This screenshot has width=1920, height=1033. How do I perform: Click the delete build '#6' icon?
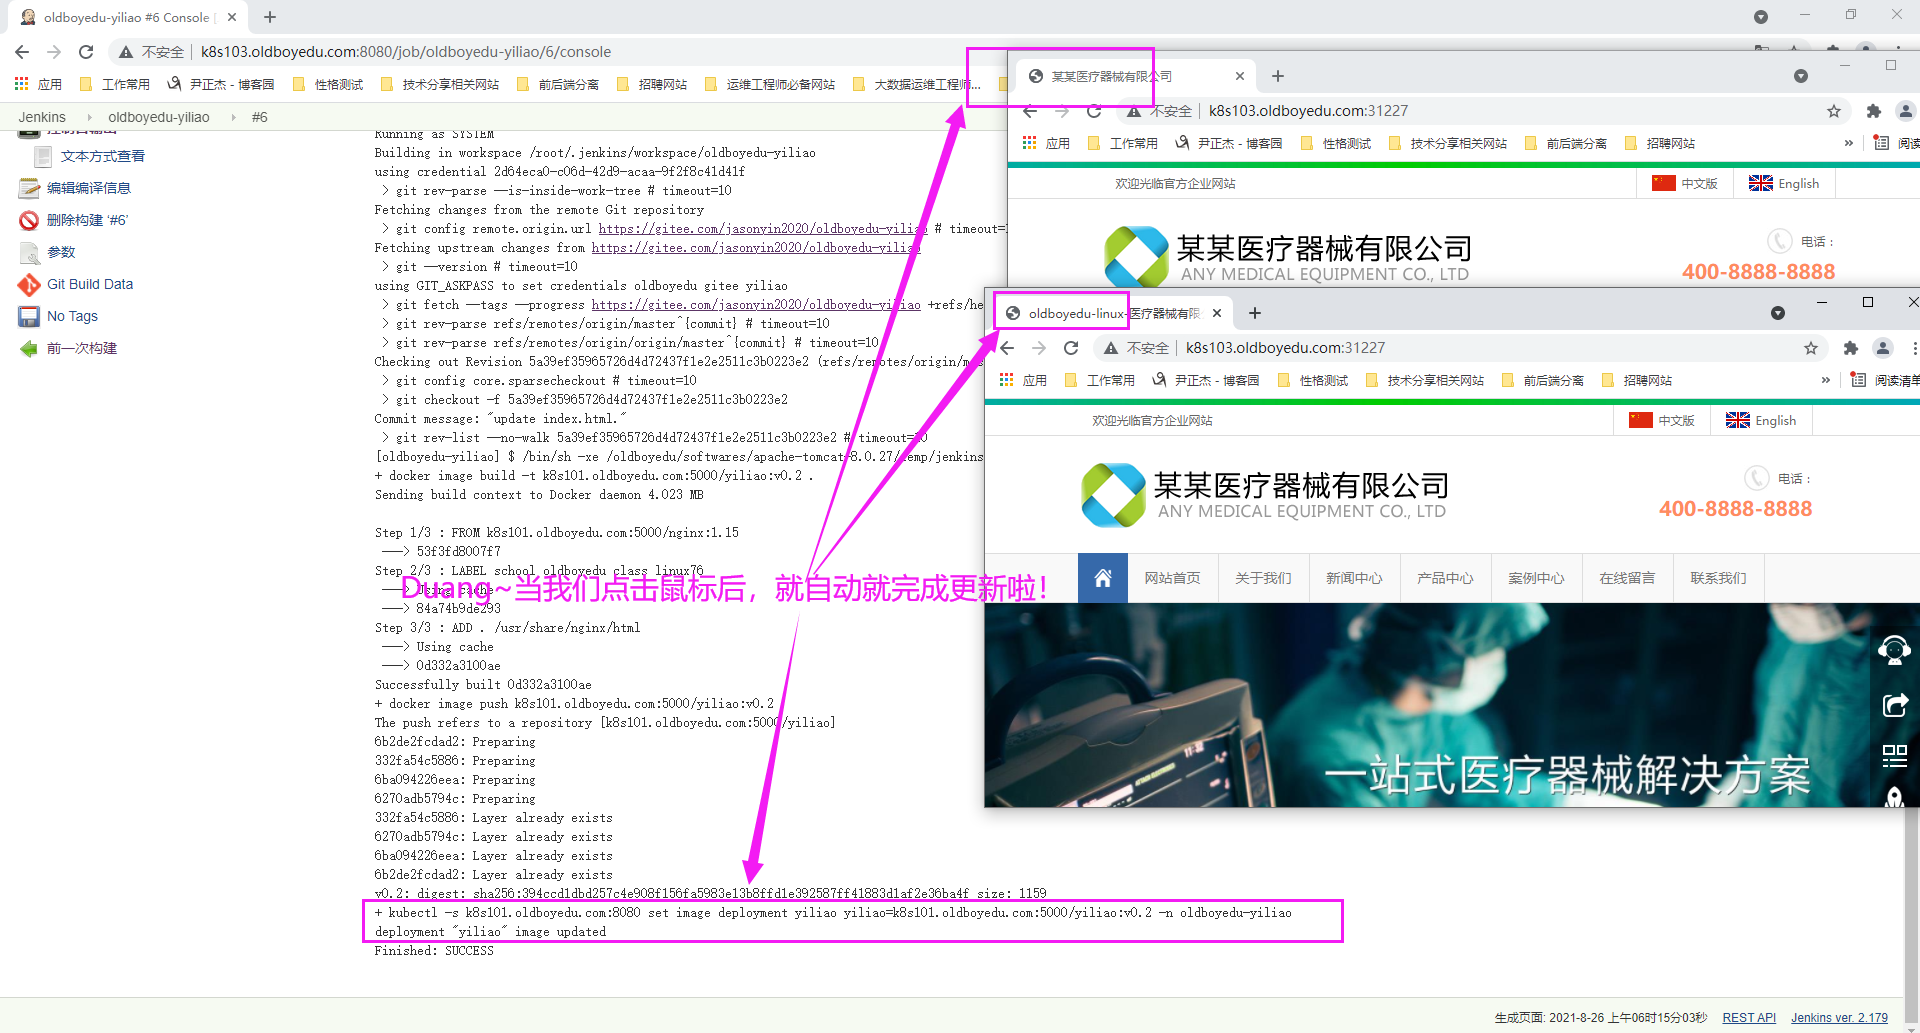(x=29, y=221)
